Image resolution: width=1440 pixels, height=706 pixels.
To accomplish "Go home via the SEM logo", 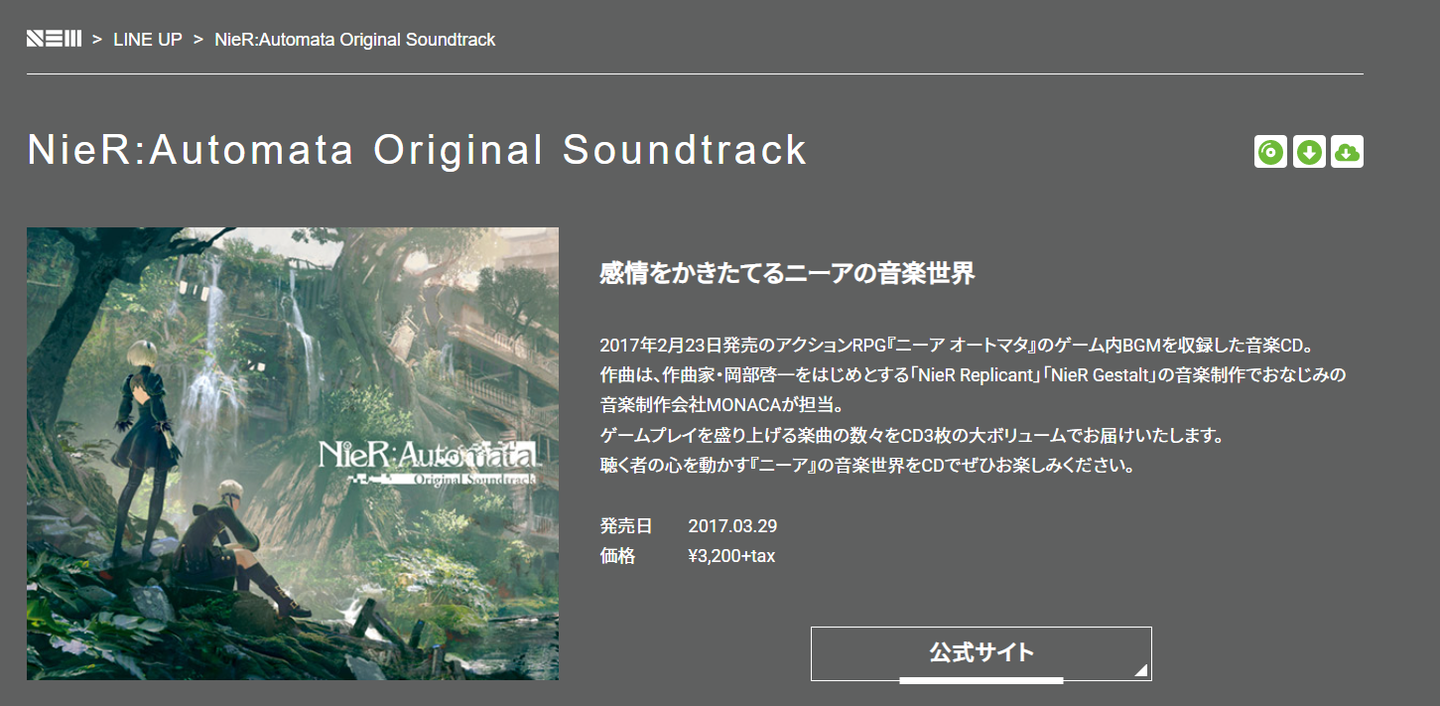I will (54, 40).
